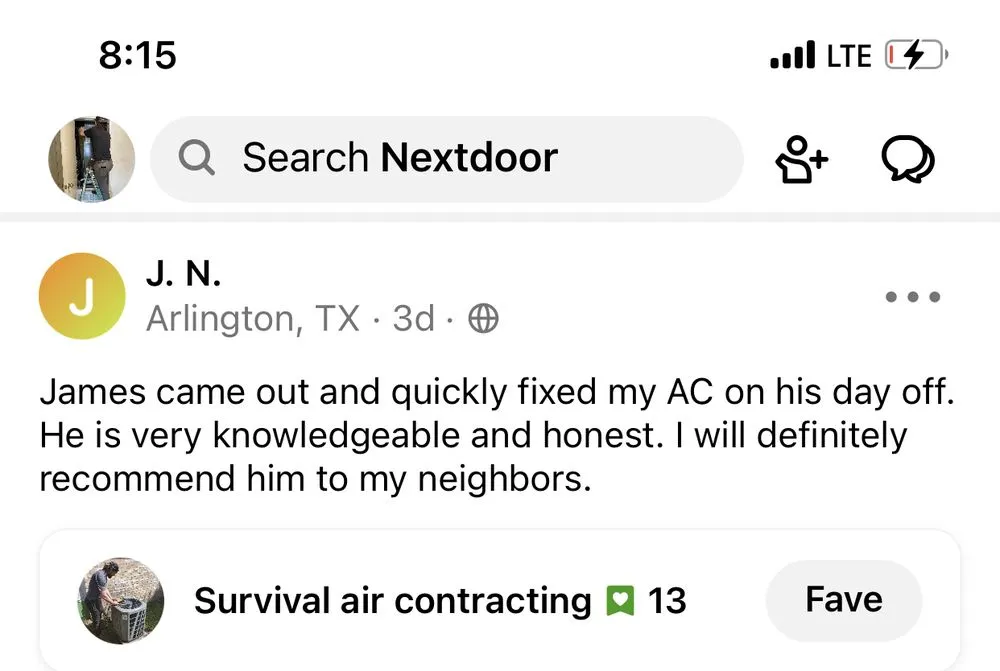
Task: Open your profile avatar photo
Action: (92, 159)
